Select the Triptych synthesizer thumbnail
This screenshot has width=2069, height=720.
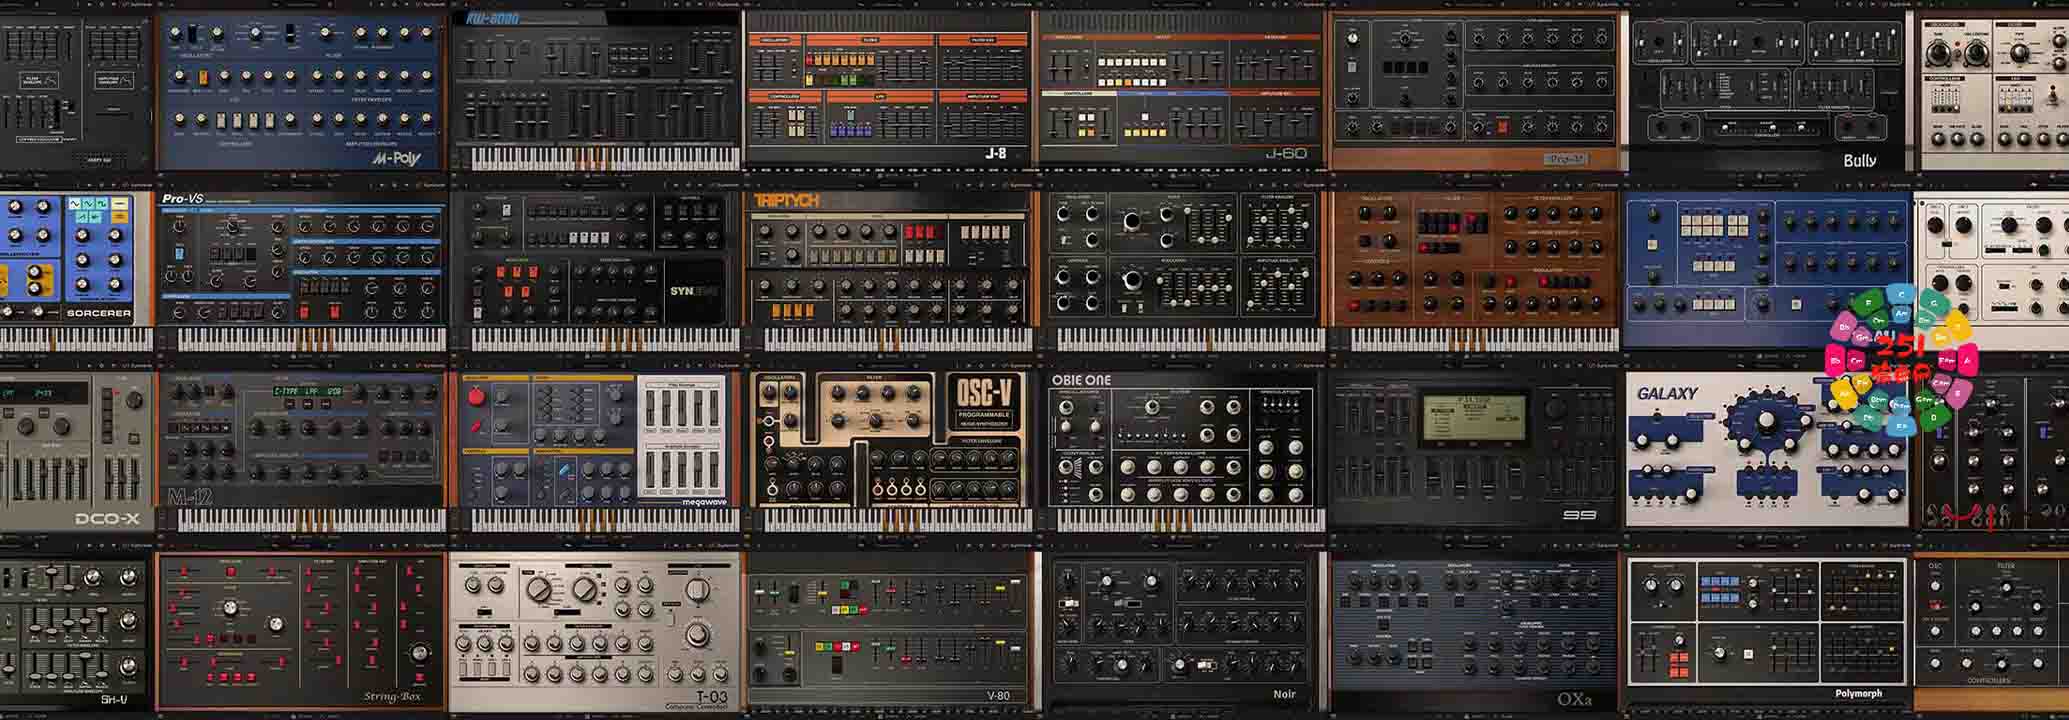pyautogui.click(x=889, y=270)
